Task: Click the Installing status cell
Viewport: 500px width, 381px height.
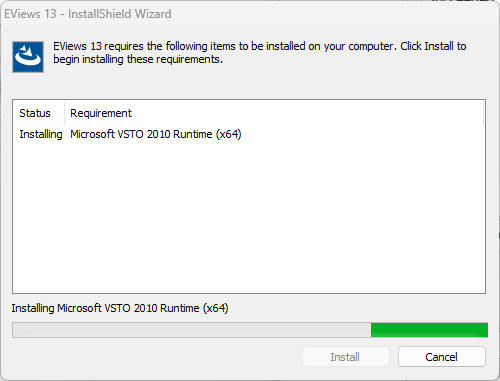Action: click(41, 134)
